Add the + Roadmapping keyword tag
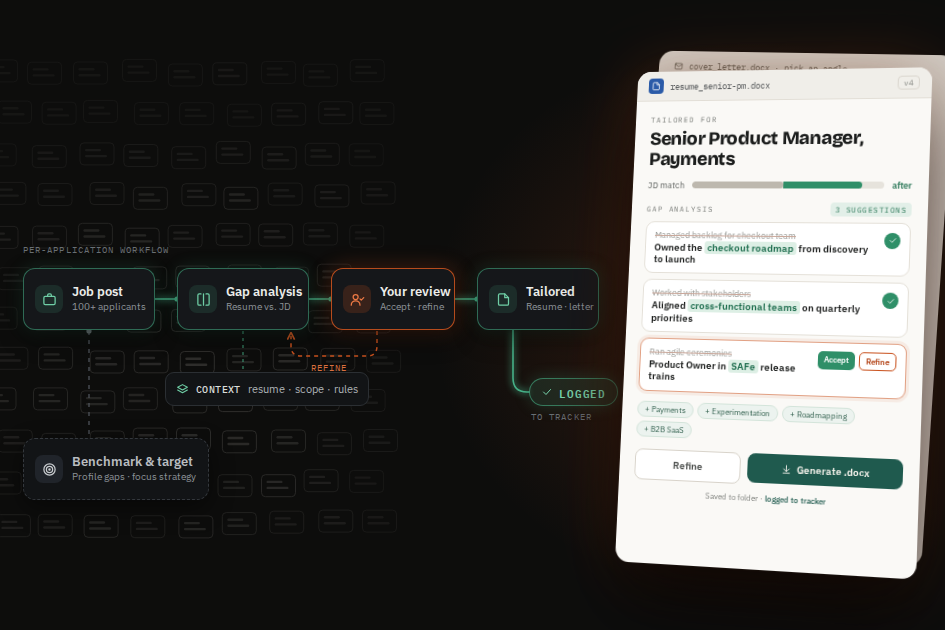 tap(818, 415)
